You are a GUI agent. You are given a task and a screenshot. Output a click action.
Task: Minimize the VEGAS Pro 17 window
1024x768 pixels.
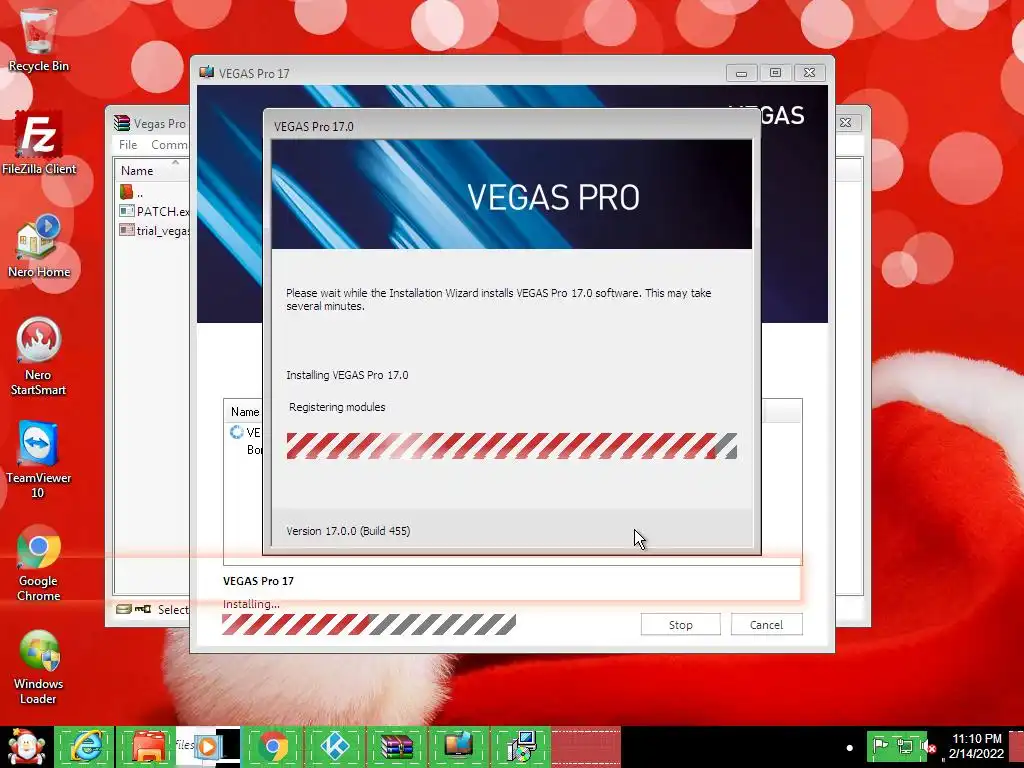tap(741, 72)
